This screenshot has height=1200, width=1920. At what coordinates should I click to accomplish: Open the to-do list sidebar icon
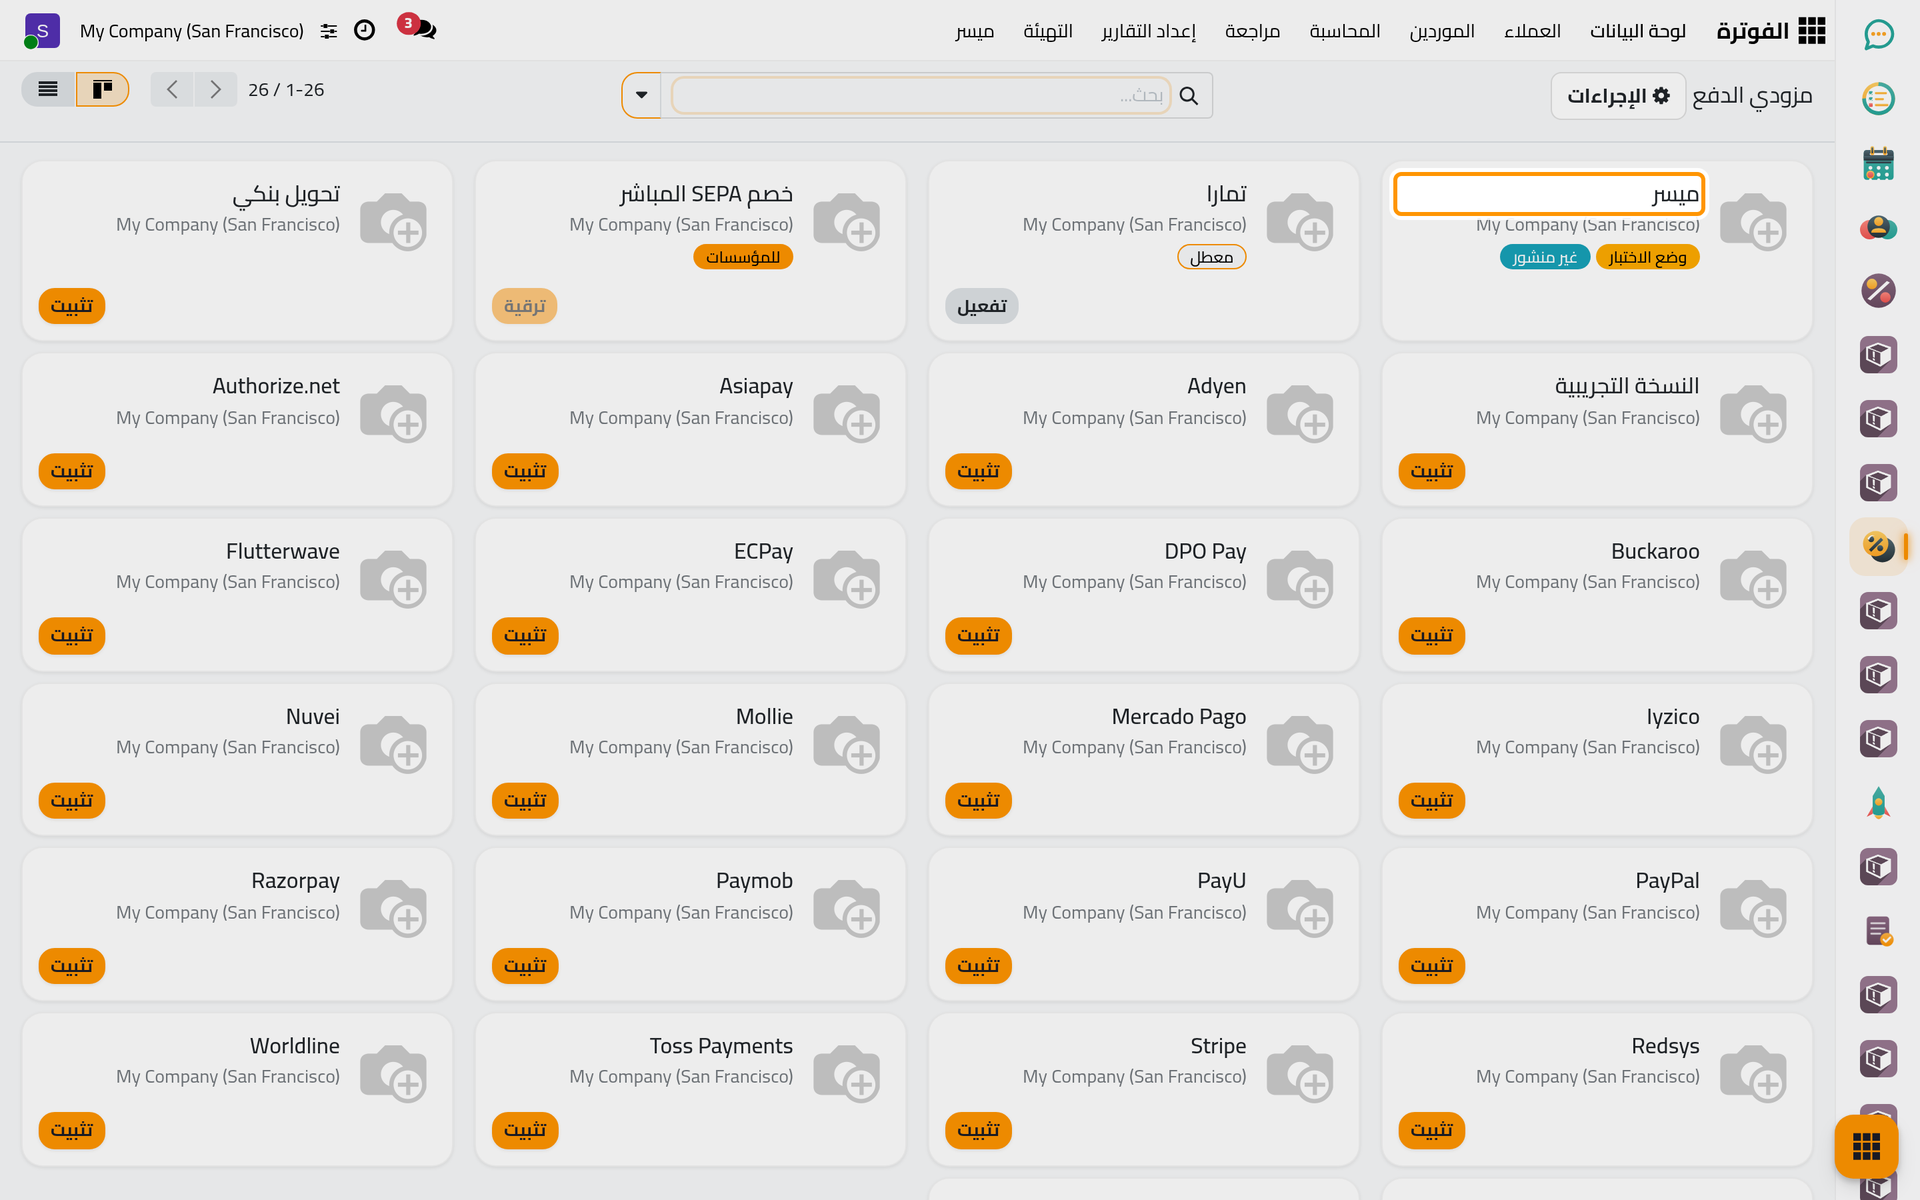tap(1878, 99)
